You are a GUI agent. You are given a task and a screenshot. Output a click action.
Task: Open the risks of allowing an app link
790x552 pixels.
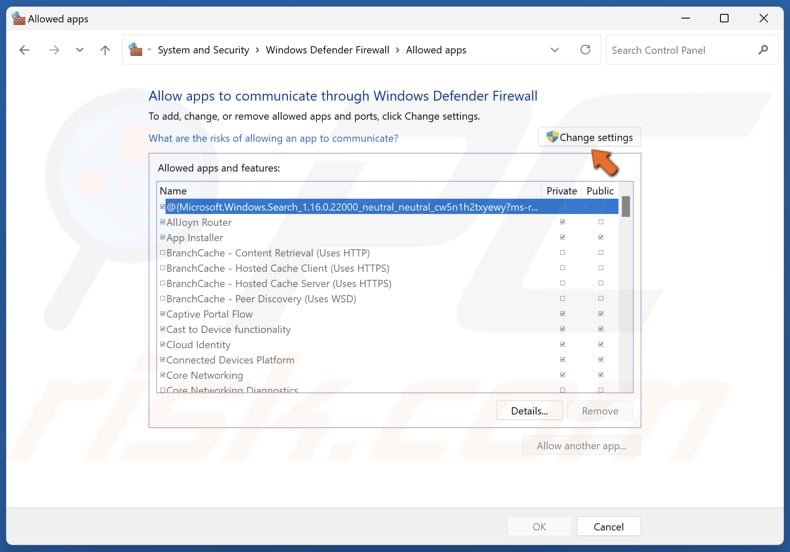[x=273, y=138]
